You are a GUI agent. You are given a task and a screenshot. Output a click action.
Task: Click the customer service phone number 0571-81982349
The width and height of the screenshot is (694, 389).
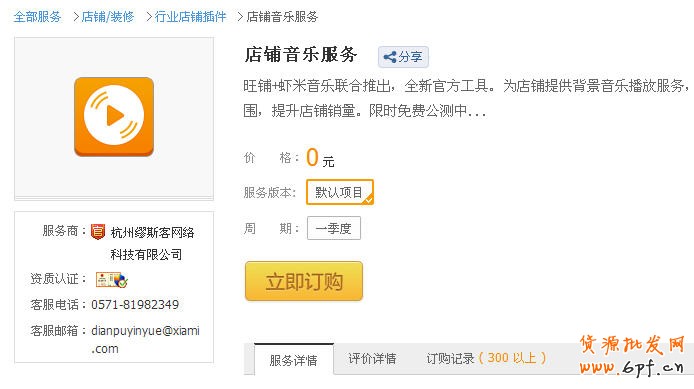click(x=135, y=304)
